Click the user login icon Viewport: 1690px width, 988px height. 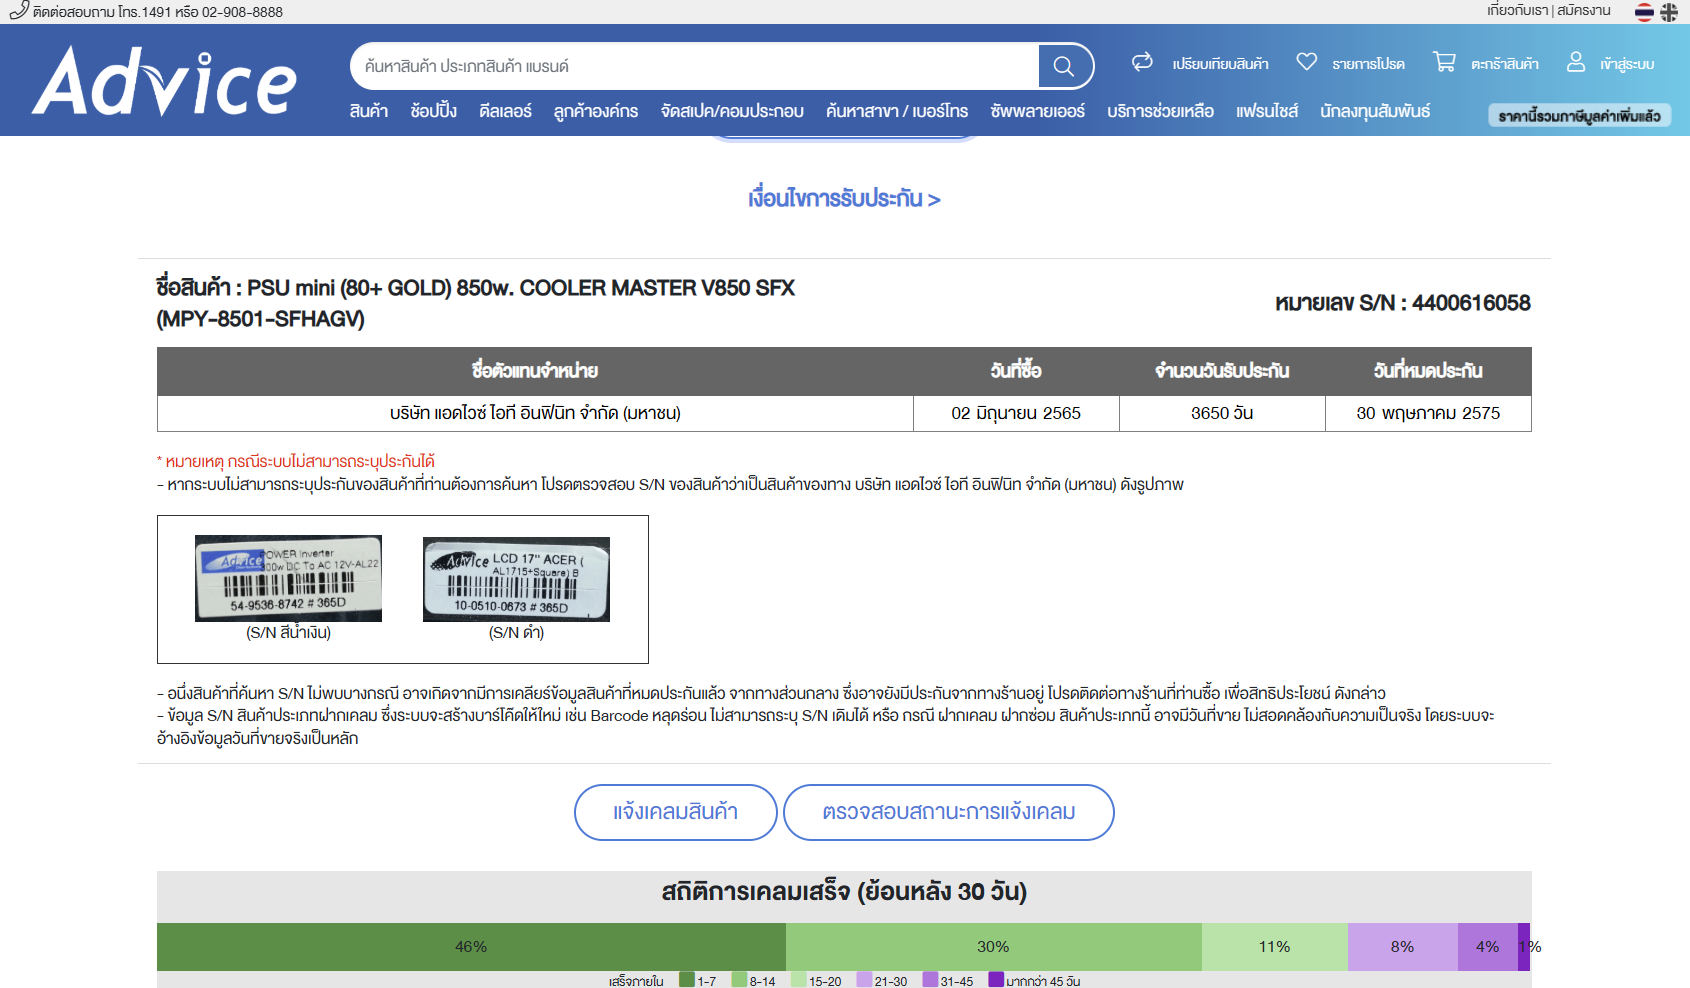[1576, 62]
